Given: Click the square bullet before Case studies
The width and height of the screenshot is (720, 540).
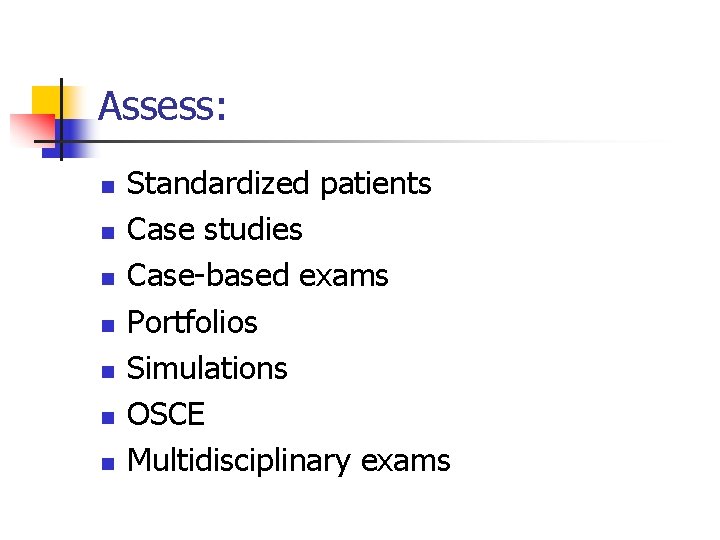Looking at the screenshot, I should click(x=107, y=233).
